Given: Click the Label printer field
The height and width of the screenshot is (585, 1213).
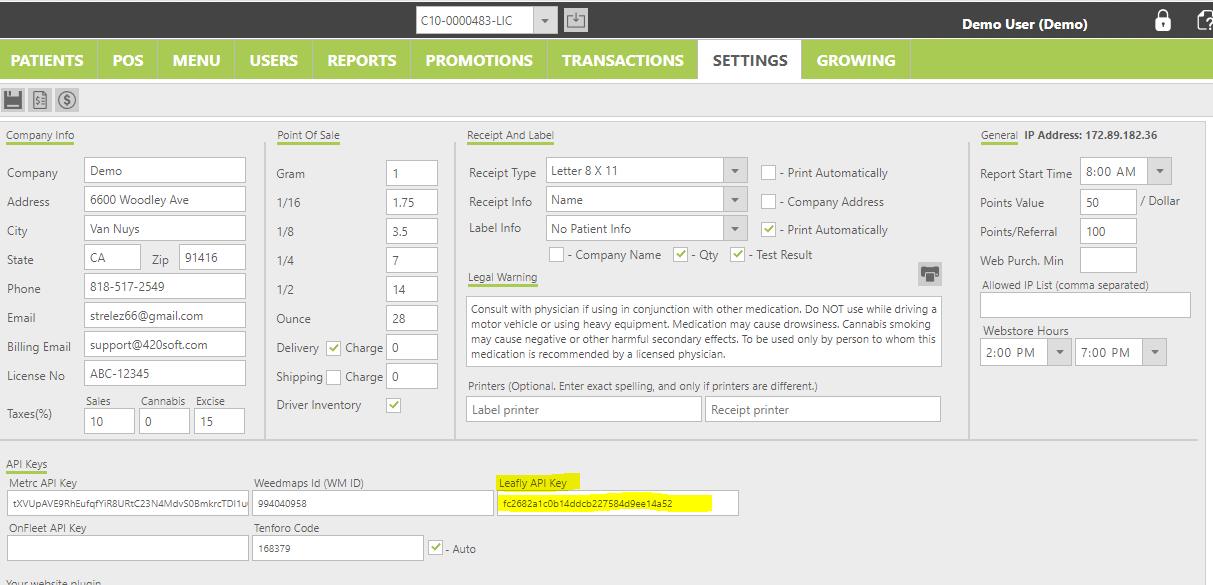Looking at the screenshot, I should pyautogui.click(x=584, y=409).
